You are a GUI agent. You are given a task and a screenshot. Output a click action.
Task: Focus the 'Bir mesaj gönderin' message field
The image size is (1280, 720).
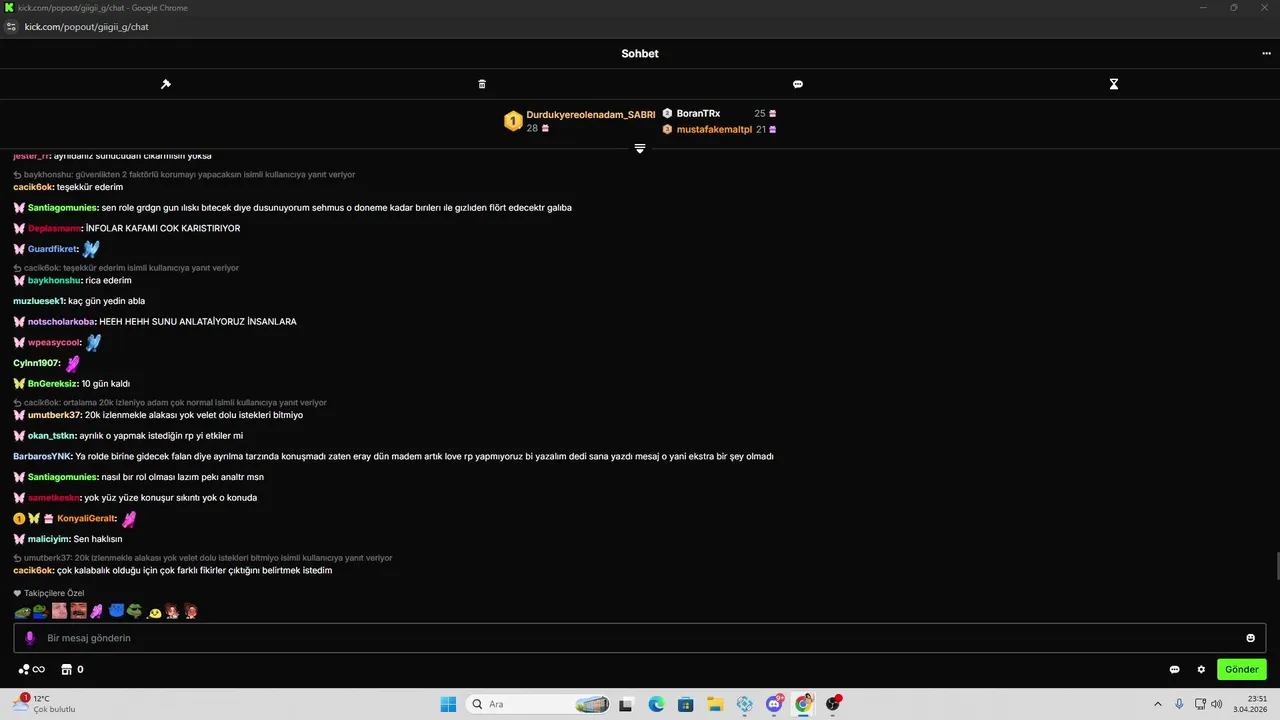coord(640,638)
